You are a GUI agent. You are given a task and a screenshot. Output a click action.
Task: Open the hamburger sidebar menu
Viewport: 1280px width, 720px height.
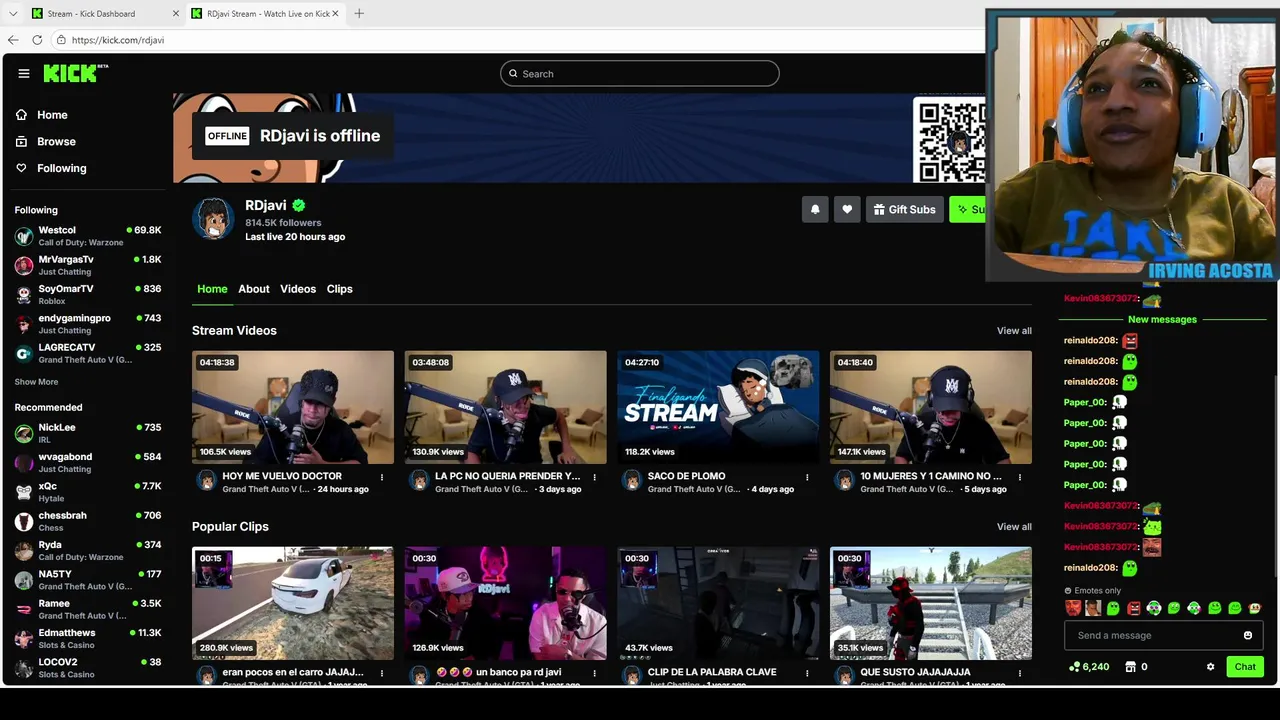pos(24,73)
